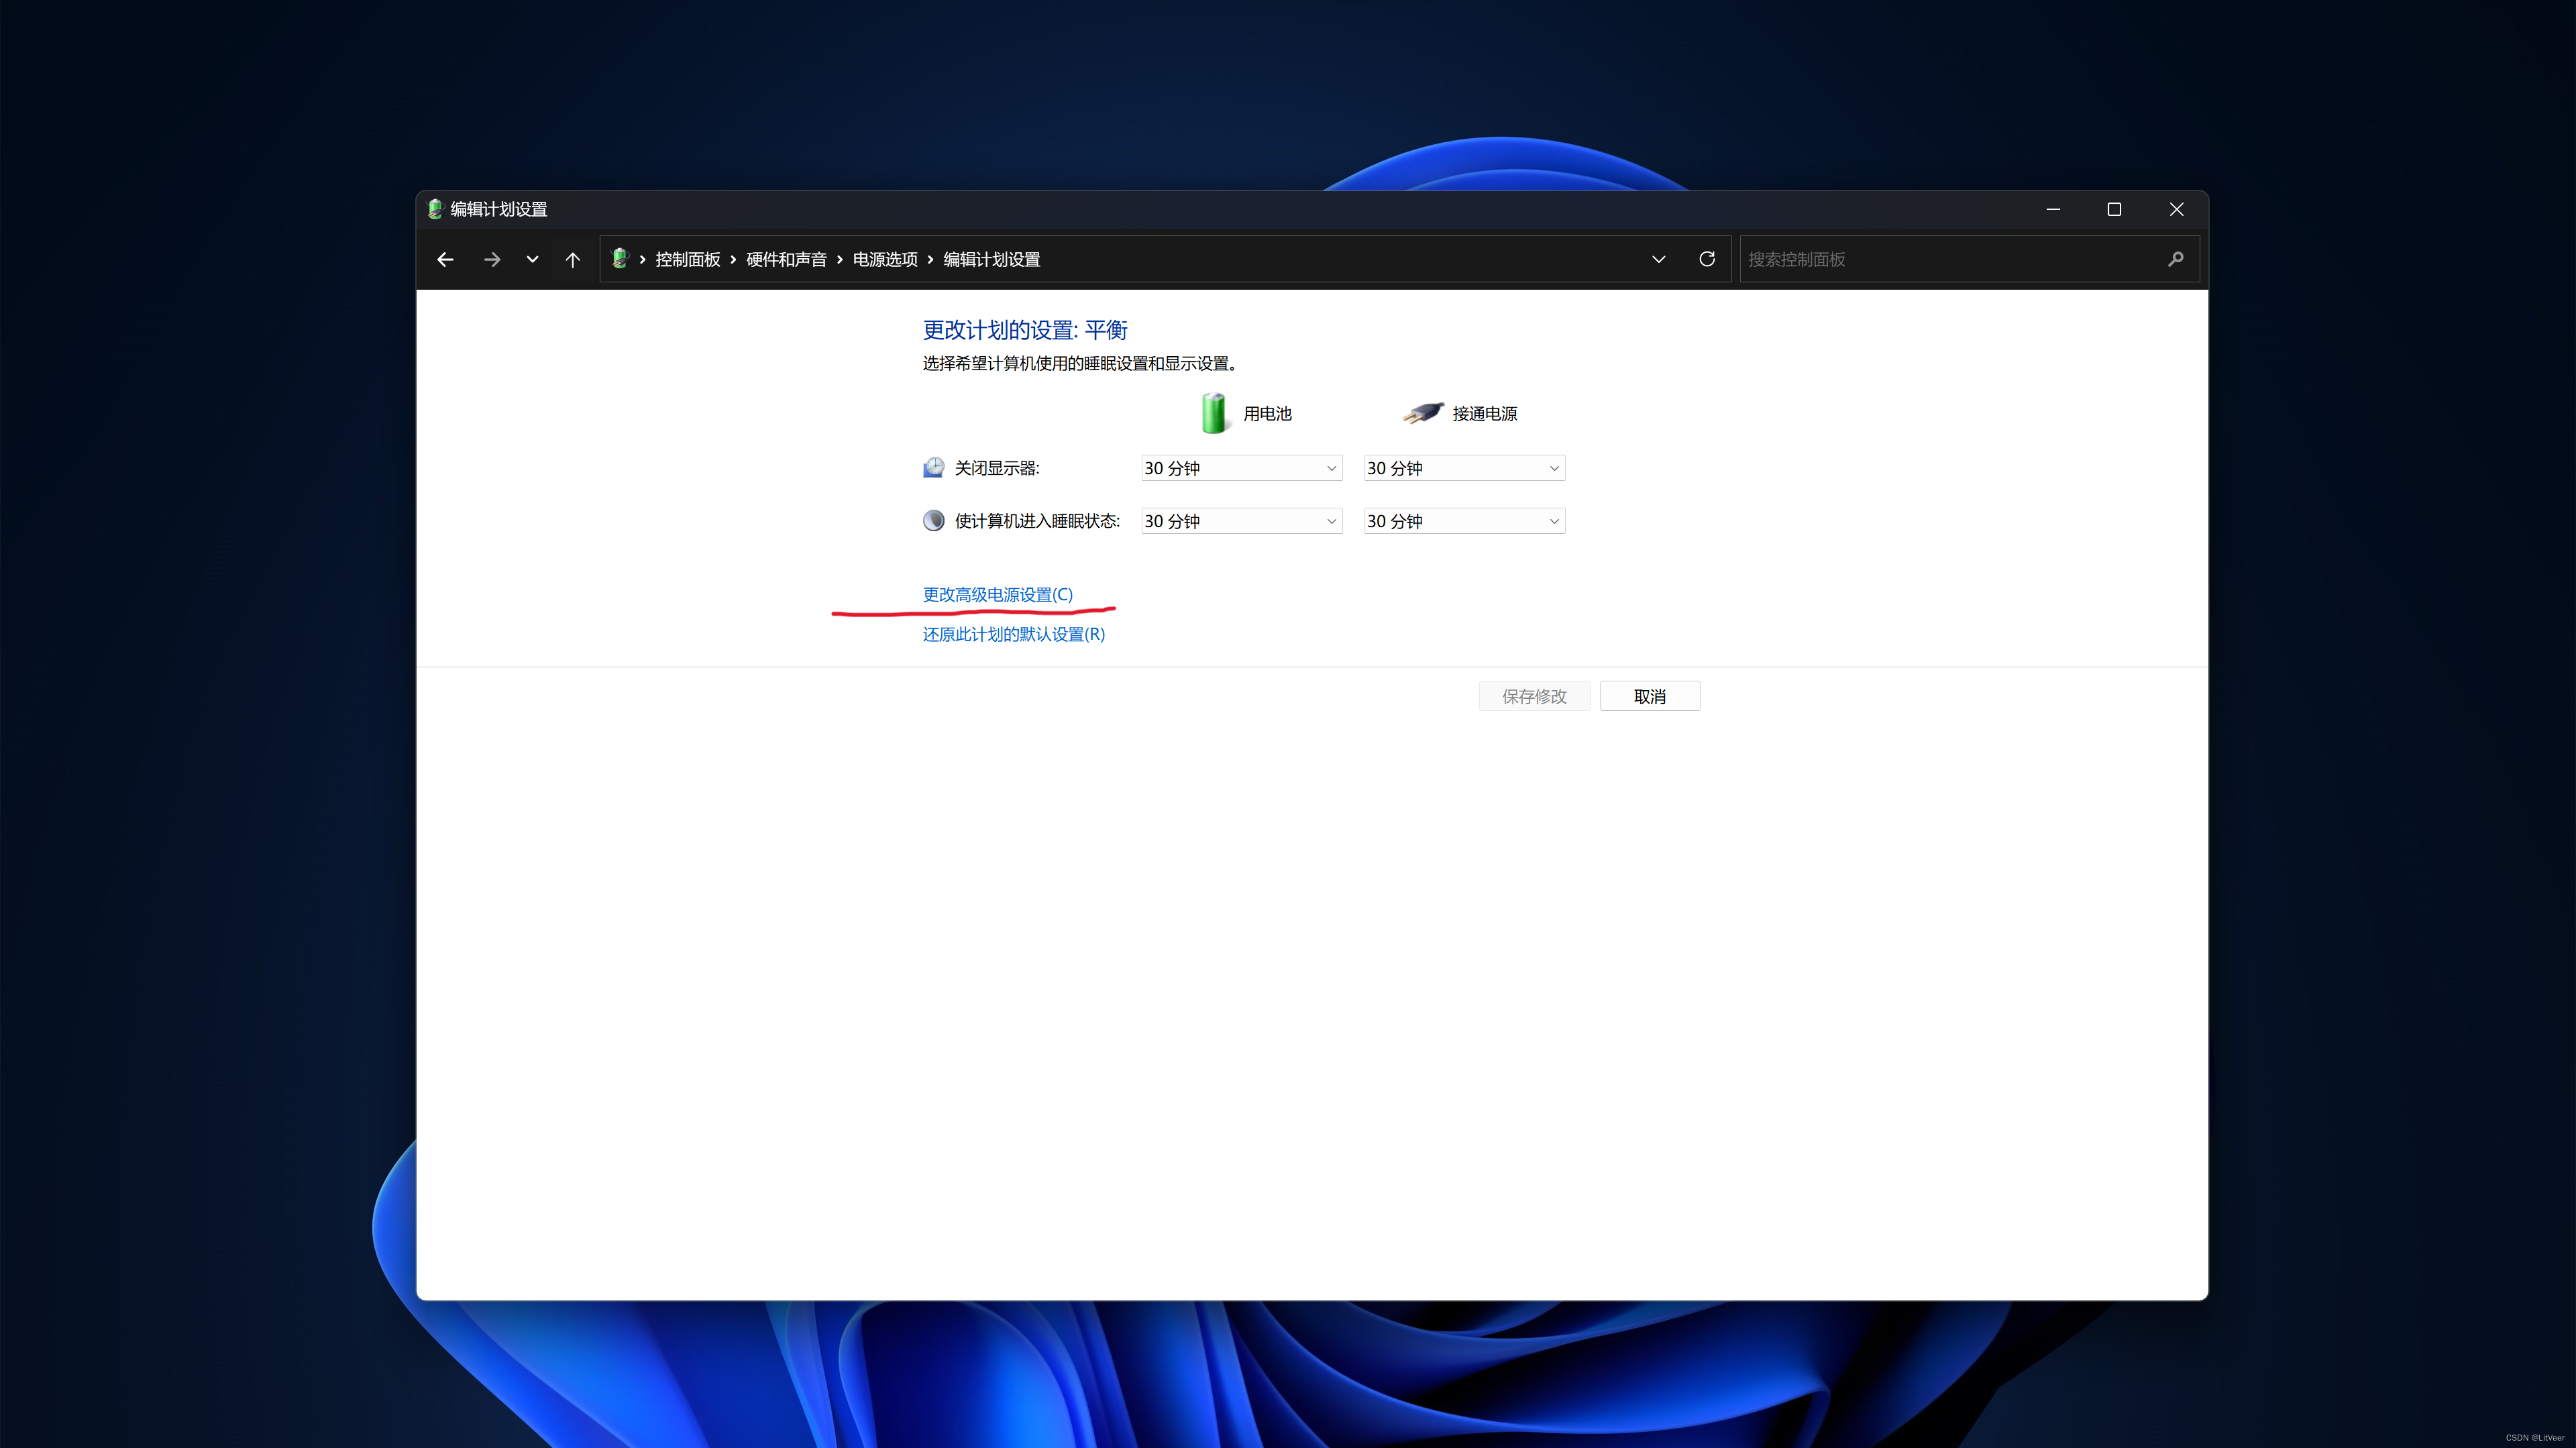Go up one folder level
Screen dimensions: 2576x1448
pyautogui.click(x=572, y=259)
